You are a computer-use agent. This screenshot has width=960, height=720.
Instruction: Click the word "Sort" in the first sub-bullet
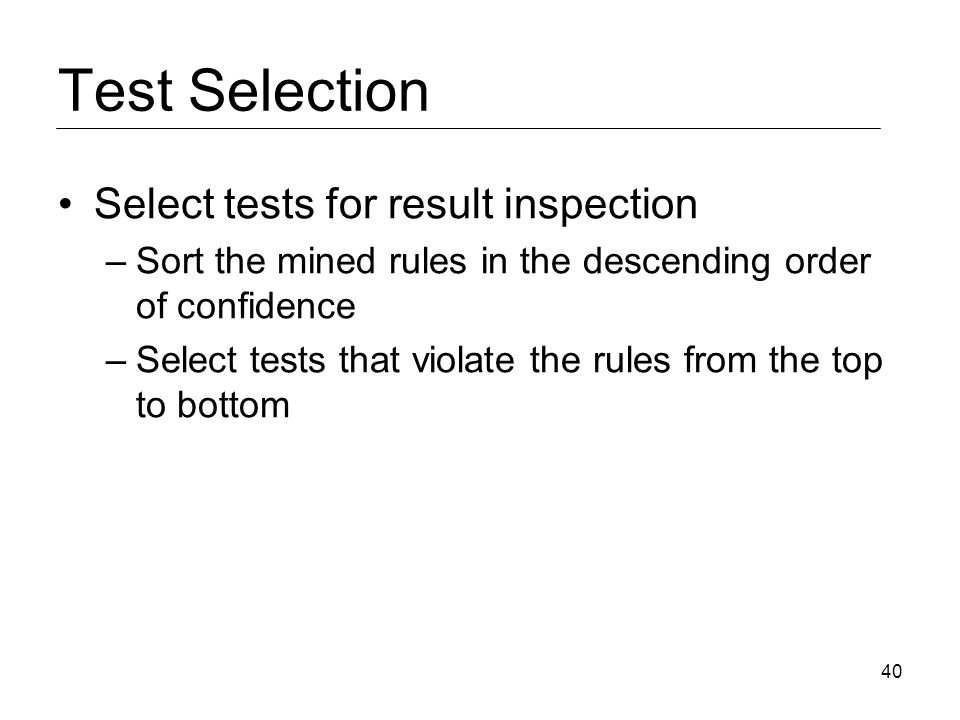pos(170,261)
